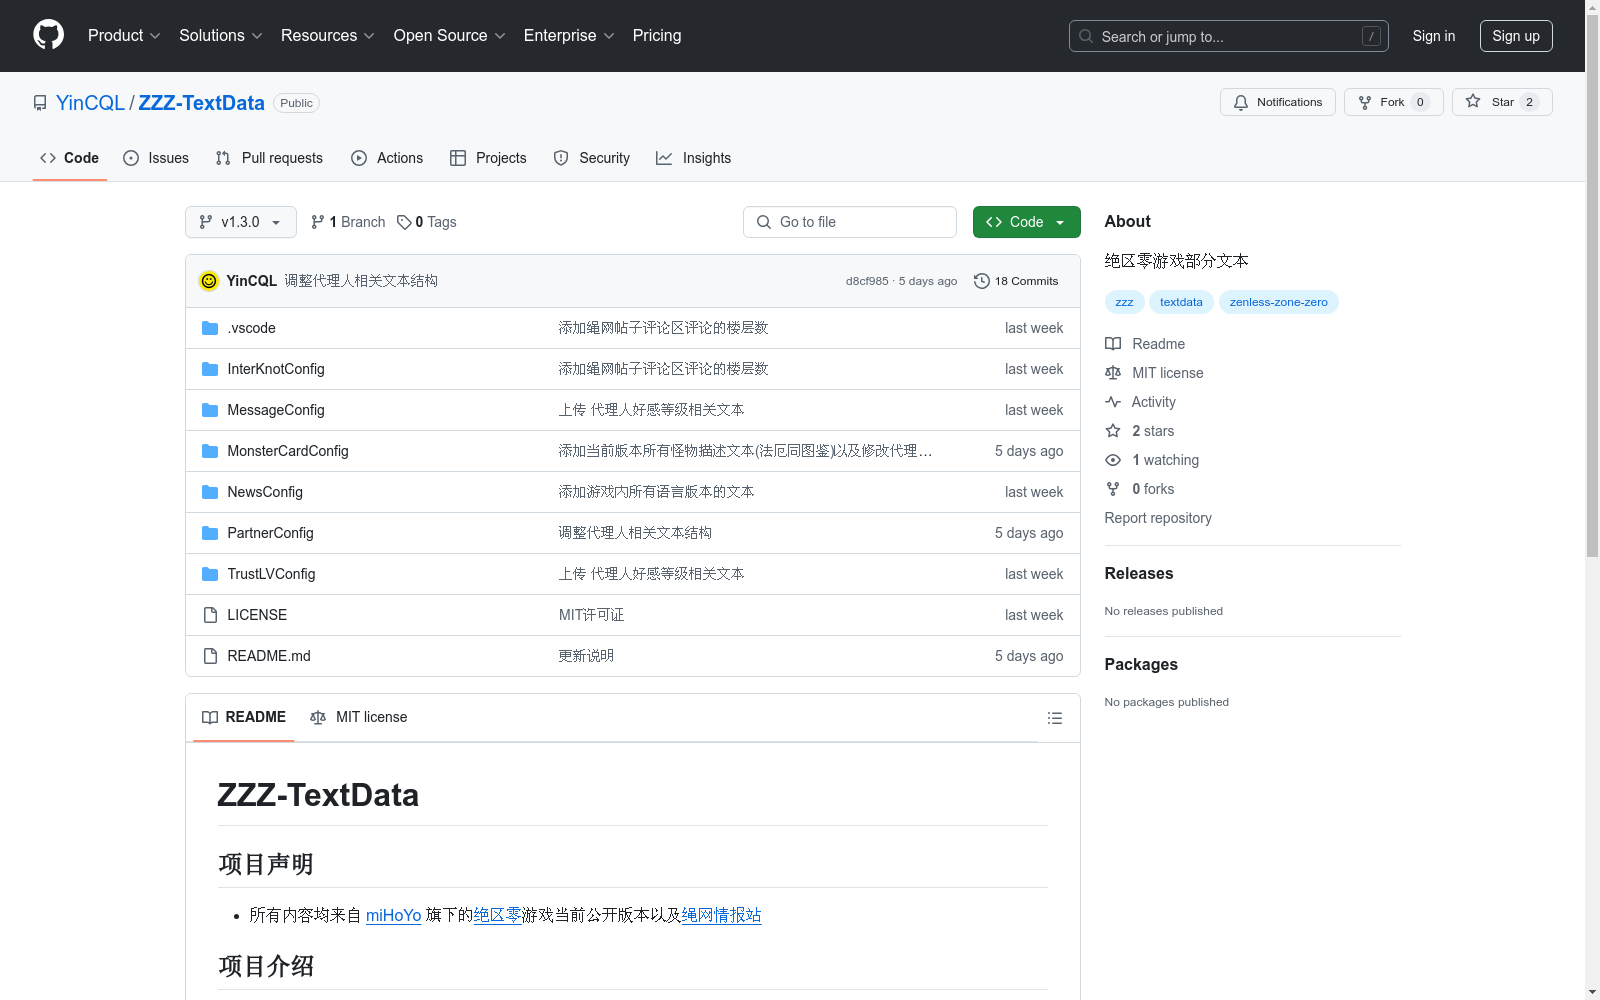Click the YinCQL avatar in commit row
This screenshot has width=1600, height=1000.
tap(209, 281)
